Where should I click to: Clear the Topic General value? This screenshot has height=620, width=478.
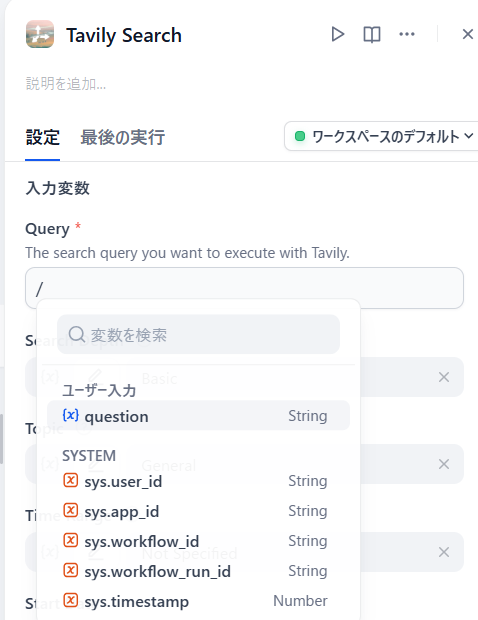coord(444,464)
